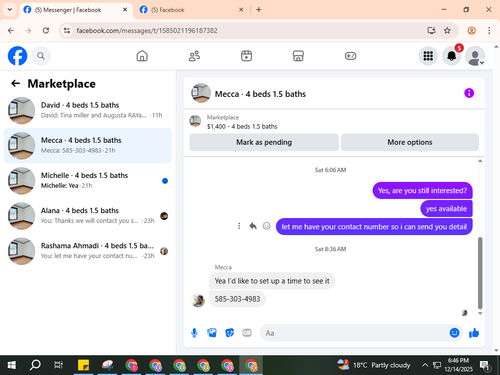Open the nine-dot Menu grid icon
Image resolution: width=500 pixels, height=375 pixels.
[428, 56]
